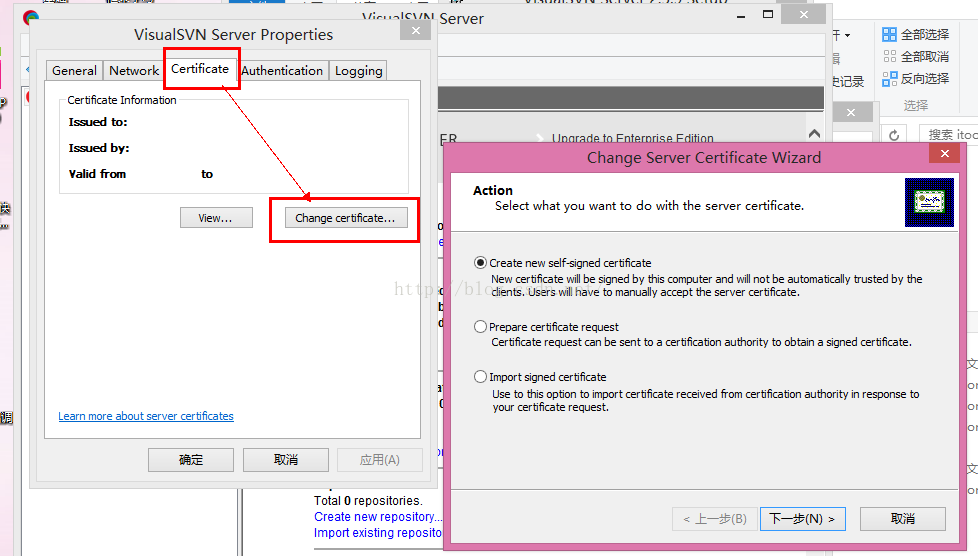Screen dimensions: 978x556
Task: Click the 全部取消 deselect all icon
Action: (x=889, y=56)
